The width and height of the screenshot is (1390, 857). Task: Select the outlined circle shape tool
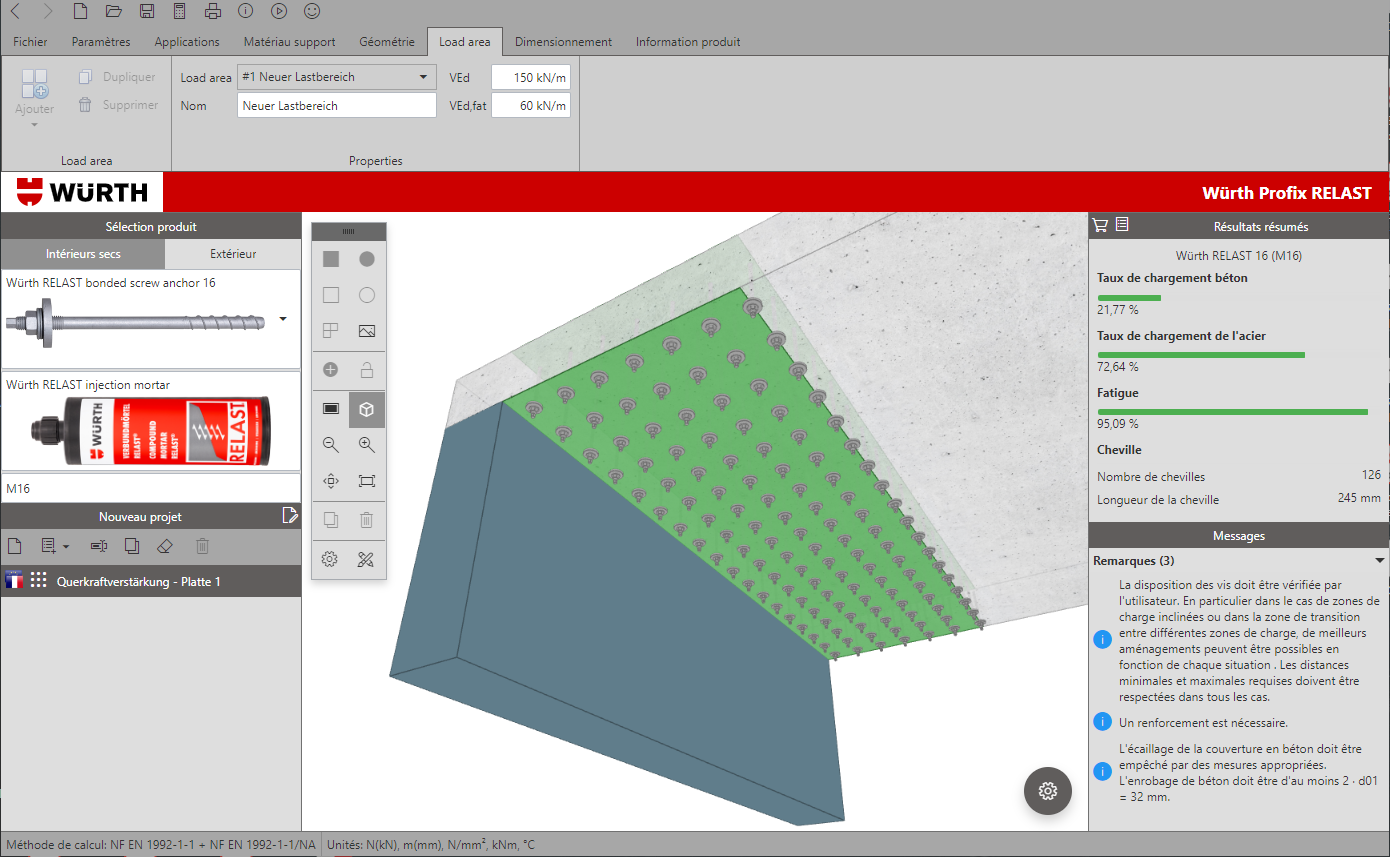(367, 295)
